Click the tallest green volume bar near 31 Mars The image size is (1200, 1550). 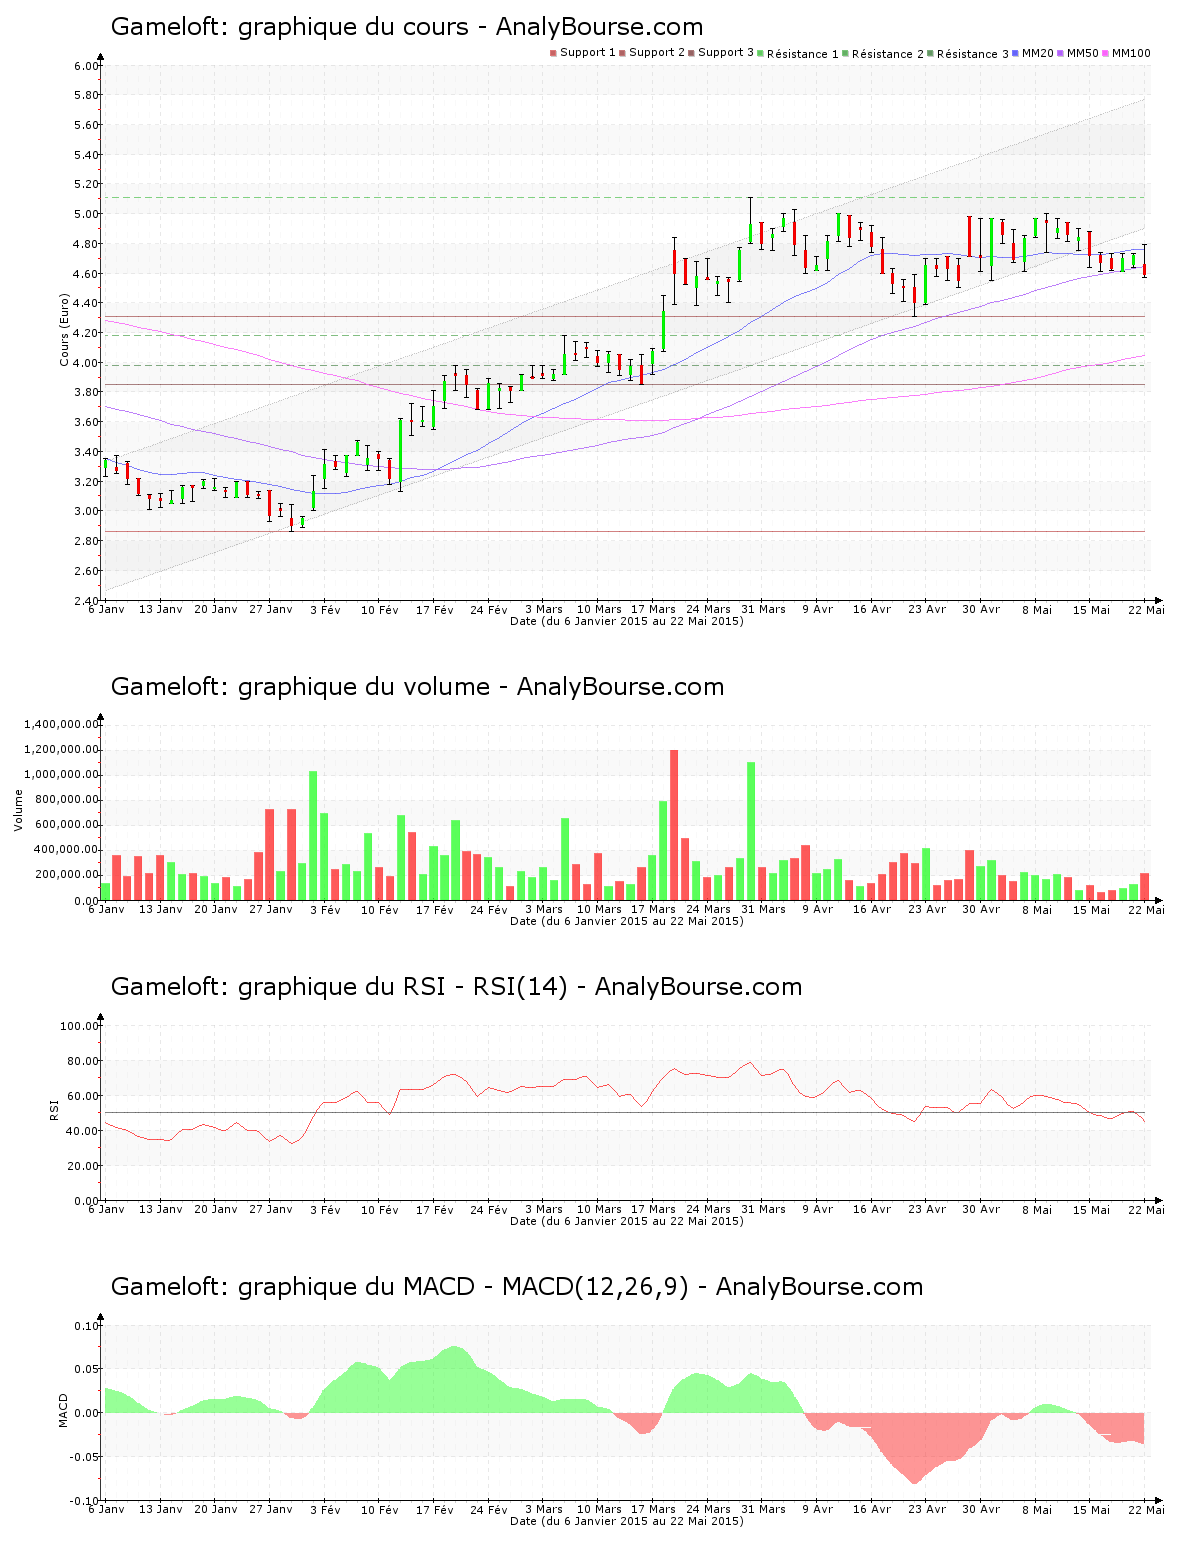click(x=751, y=831)
